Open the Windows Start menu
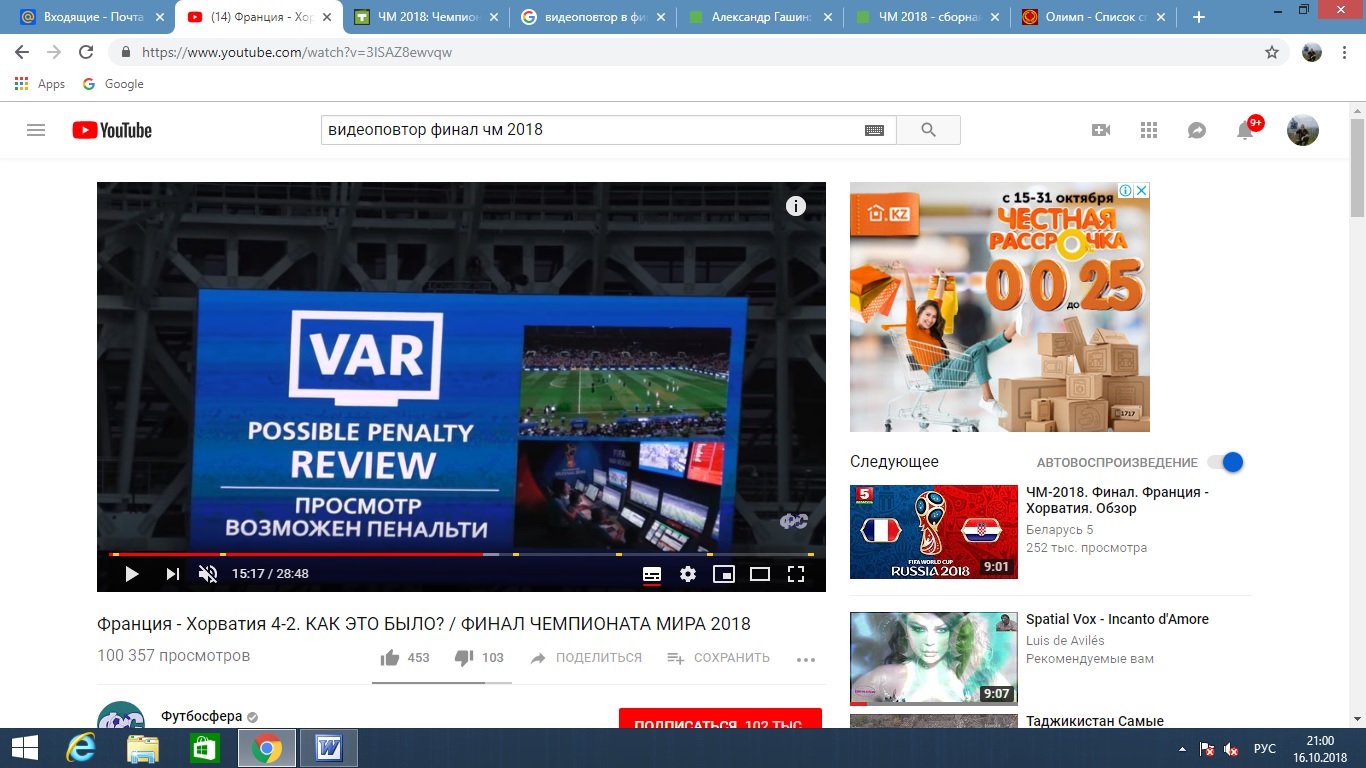1366x768 pixels. (24, 748)
